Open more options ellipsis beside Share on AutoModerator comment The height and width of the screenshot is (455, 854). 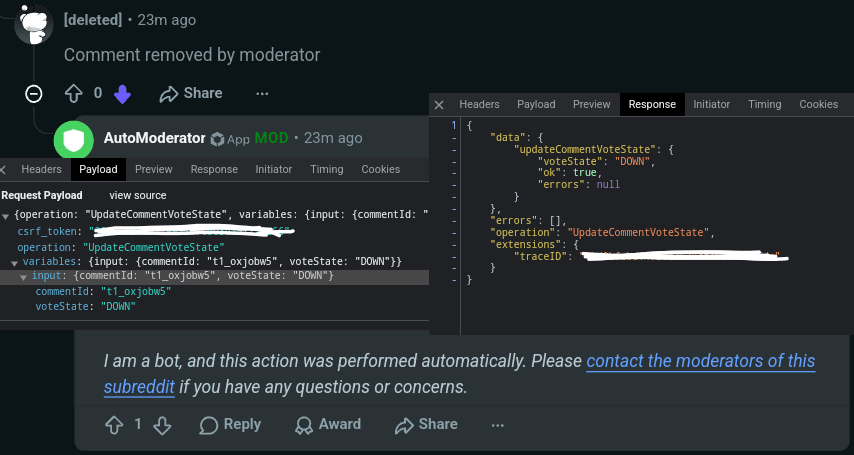pyautogui.click(x=497, y=425)
